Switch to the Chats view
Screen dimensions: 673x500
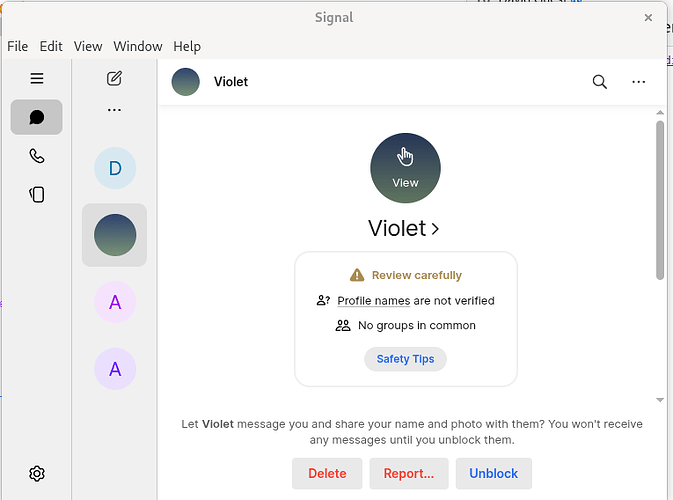coord(37,117)
